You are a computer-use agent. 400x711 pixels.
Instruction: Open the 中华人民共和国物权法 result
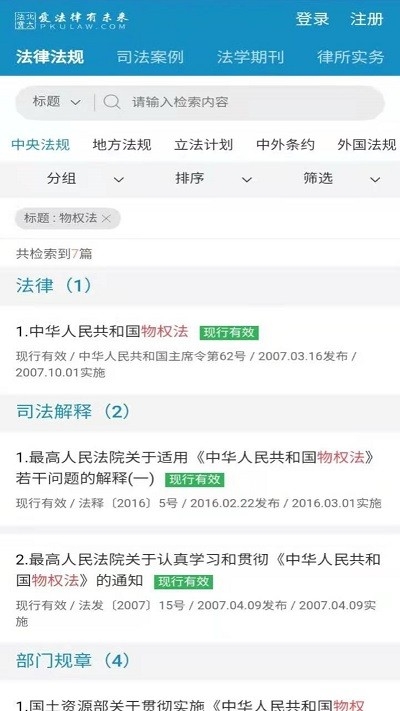pos(102,331)
